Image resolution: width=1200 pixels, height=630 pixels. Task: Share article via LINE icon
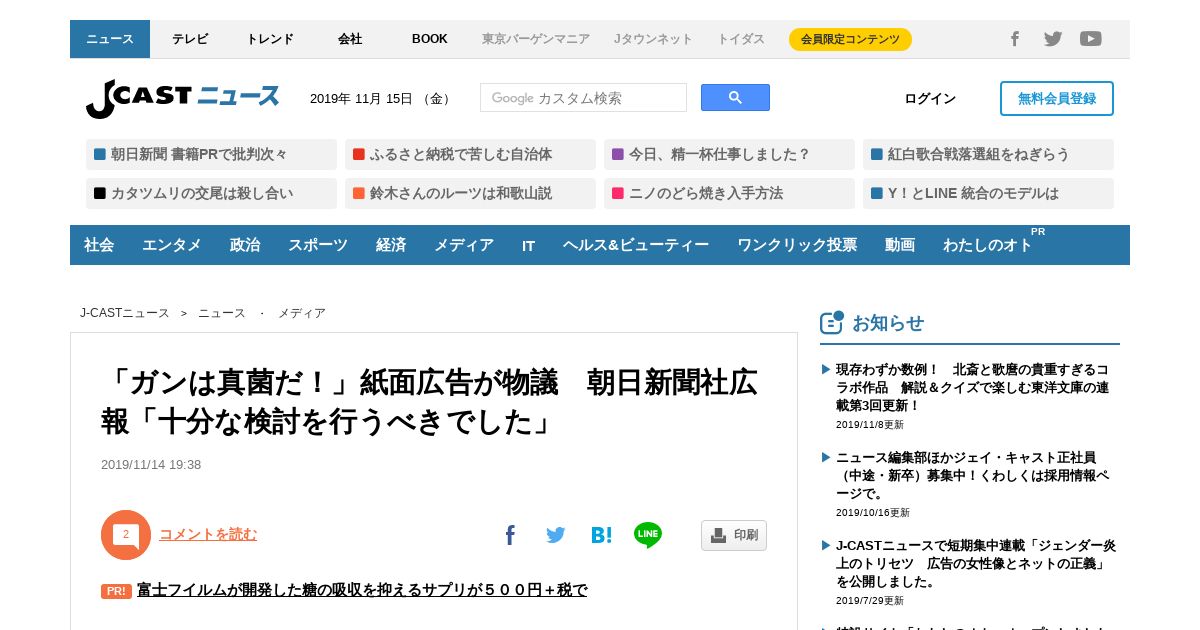point(648,535)
